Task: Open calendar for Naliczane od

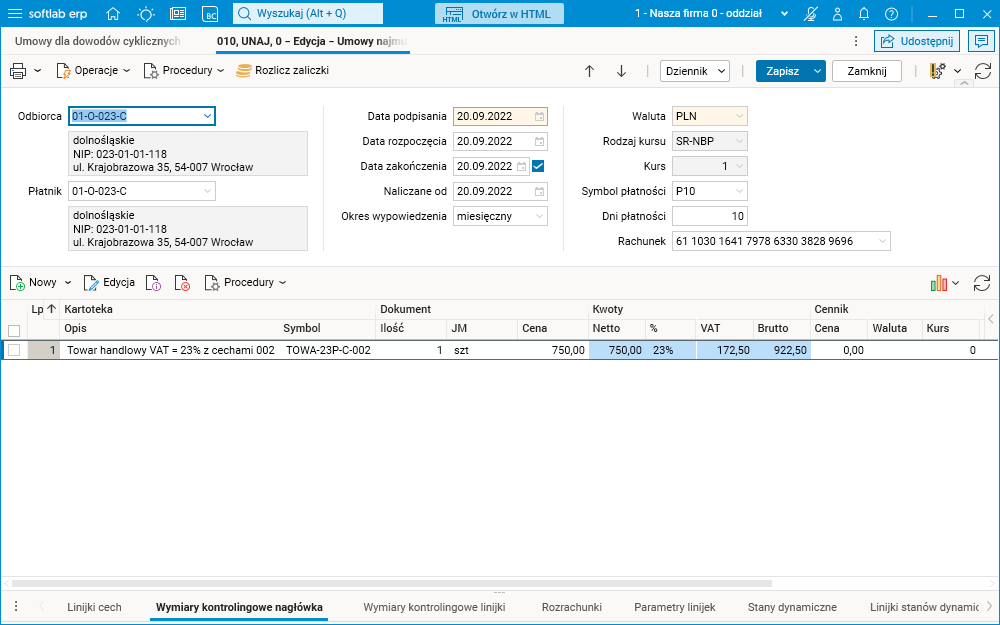Action: click(x=540, y=191)
